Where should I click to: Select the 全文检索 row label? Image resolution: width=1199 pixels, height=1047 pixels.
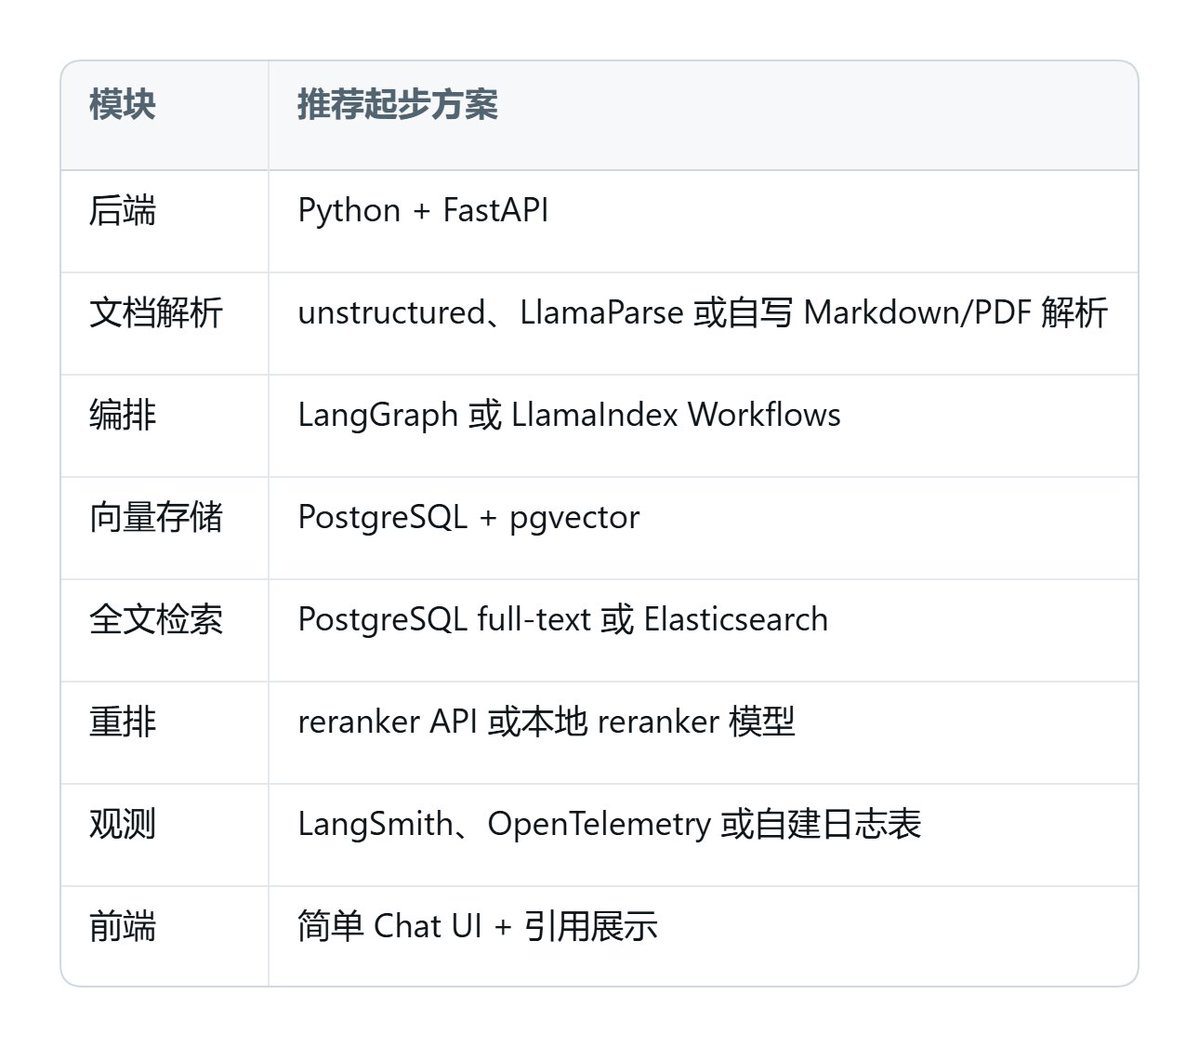pos(156,619)
